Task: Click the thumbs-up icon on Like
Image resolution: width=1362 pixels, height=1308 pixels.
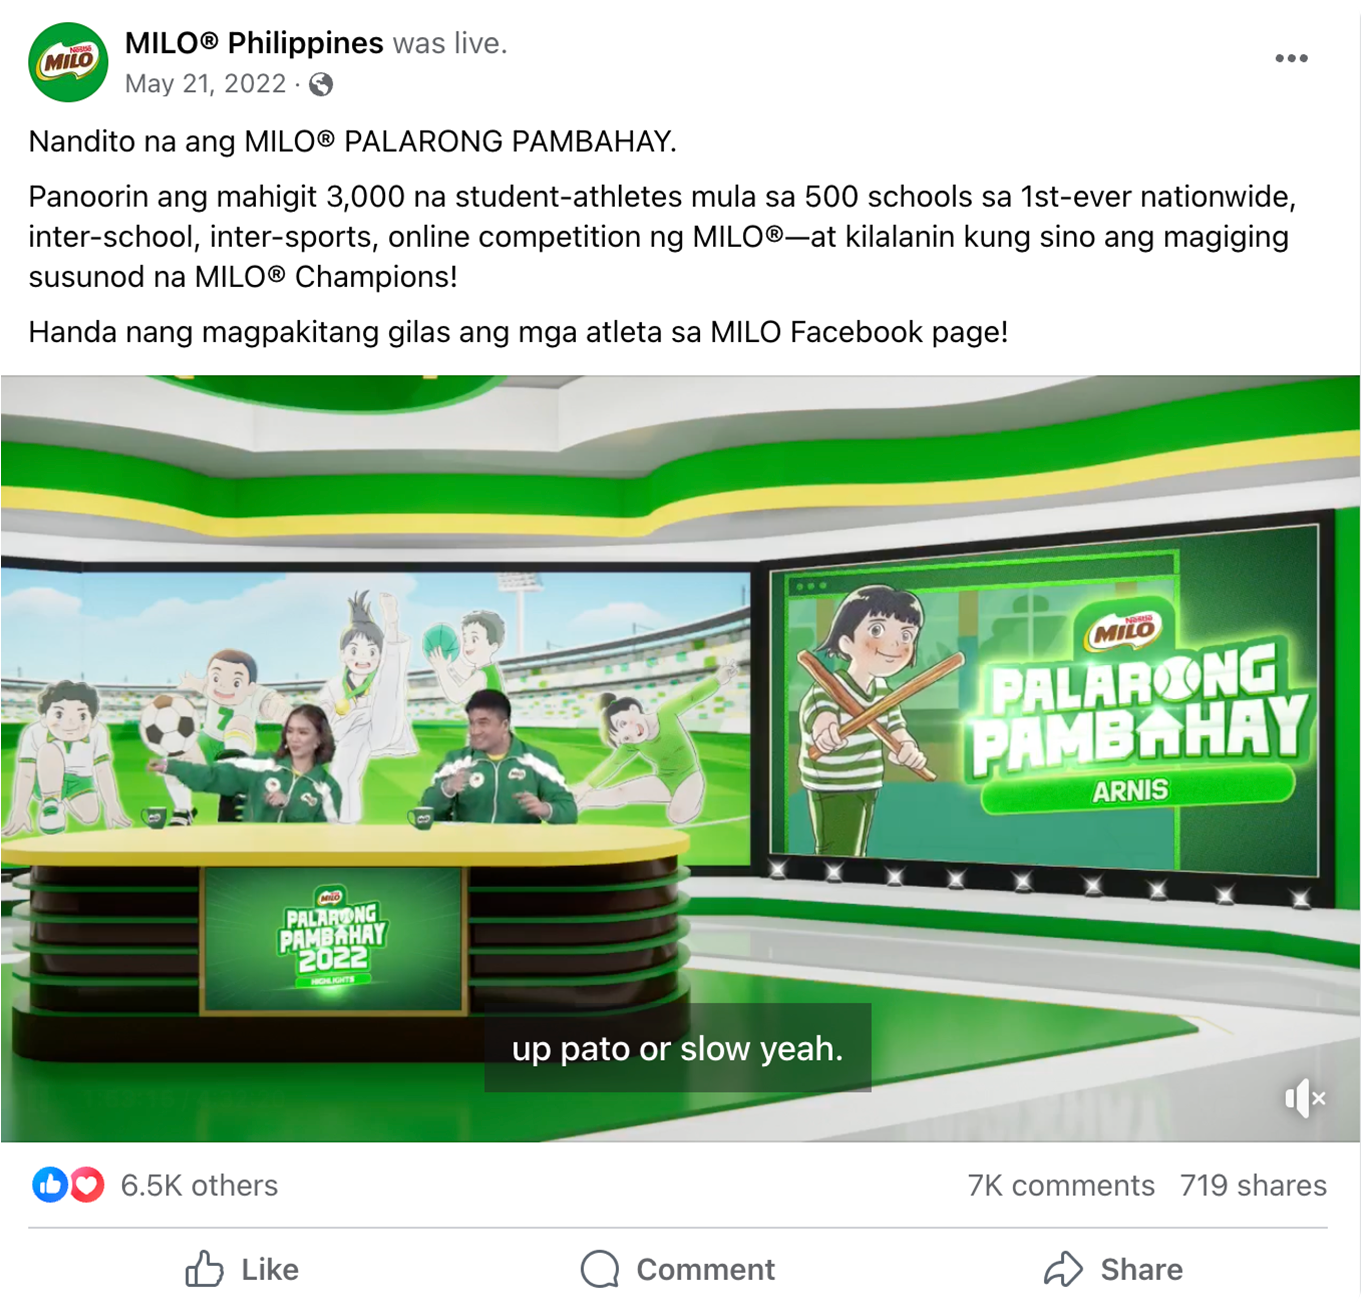Action: point(204,1269)
